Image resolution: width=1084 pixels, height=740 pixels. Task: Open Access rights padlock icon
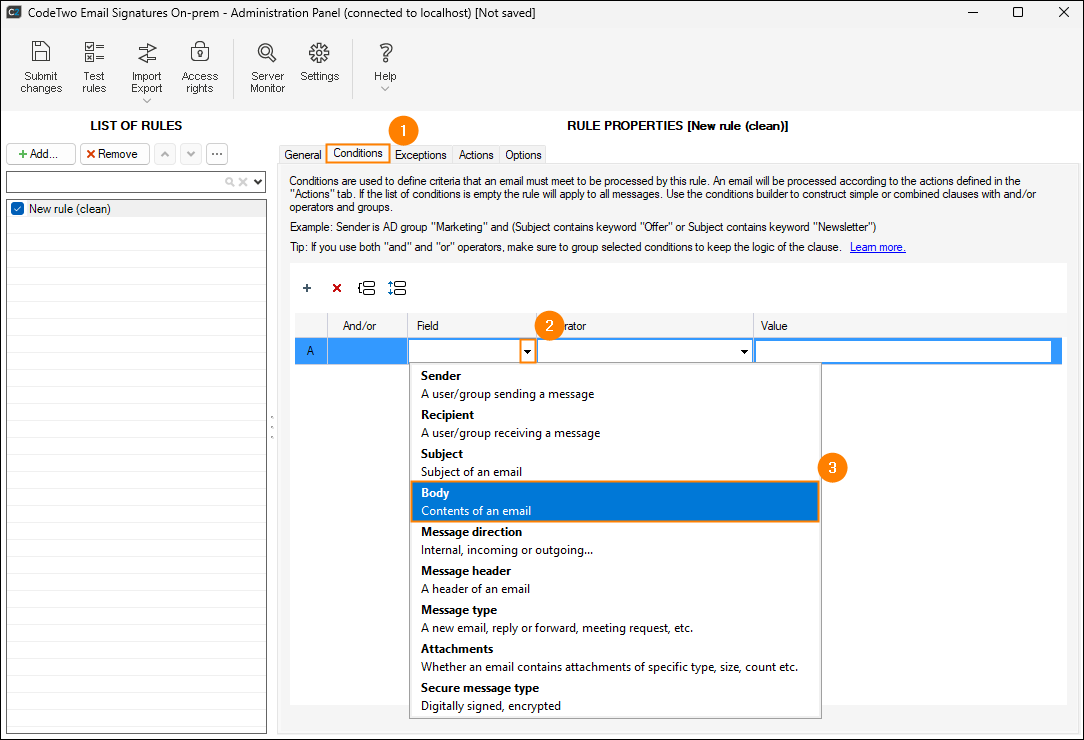(x=199, y=53)
